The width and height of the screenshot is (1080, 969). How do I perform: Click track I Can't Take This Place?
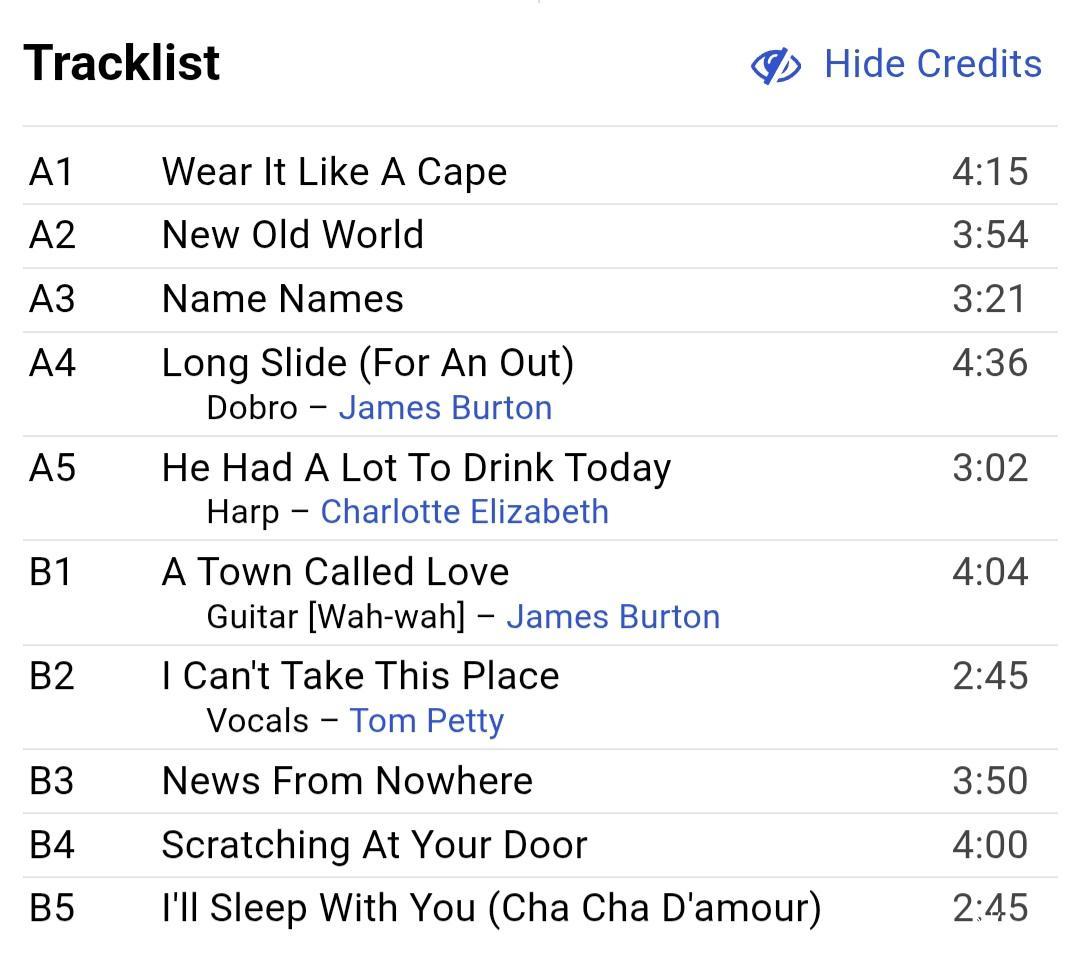pos(360,676)
